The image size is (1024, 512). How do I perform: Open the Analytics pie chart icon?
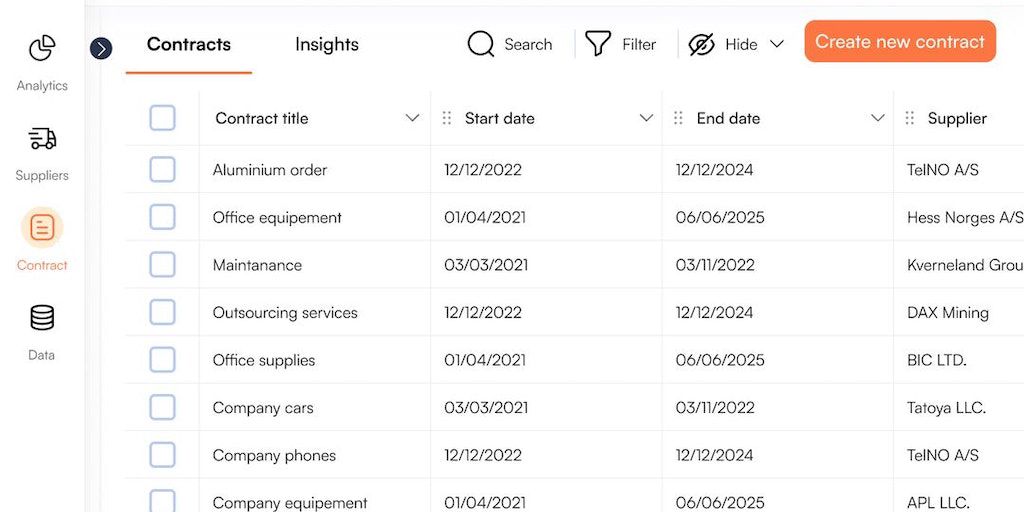click(42, 48)
